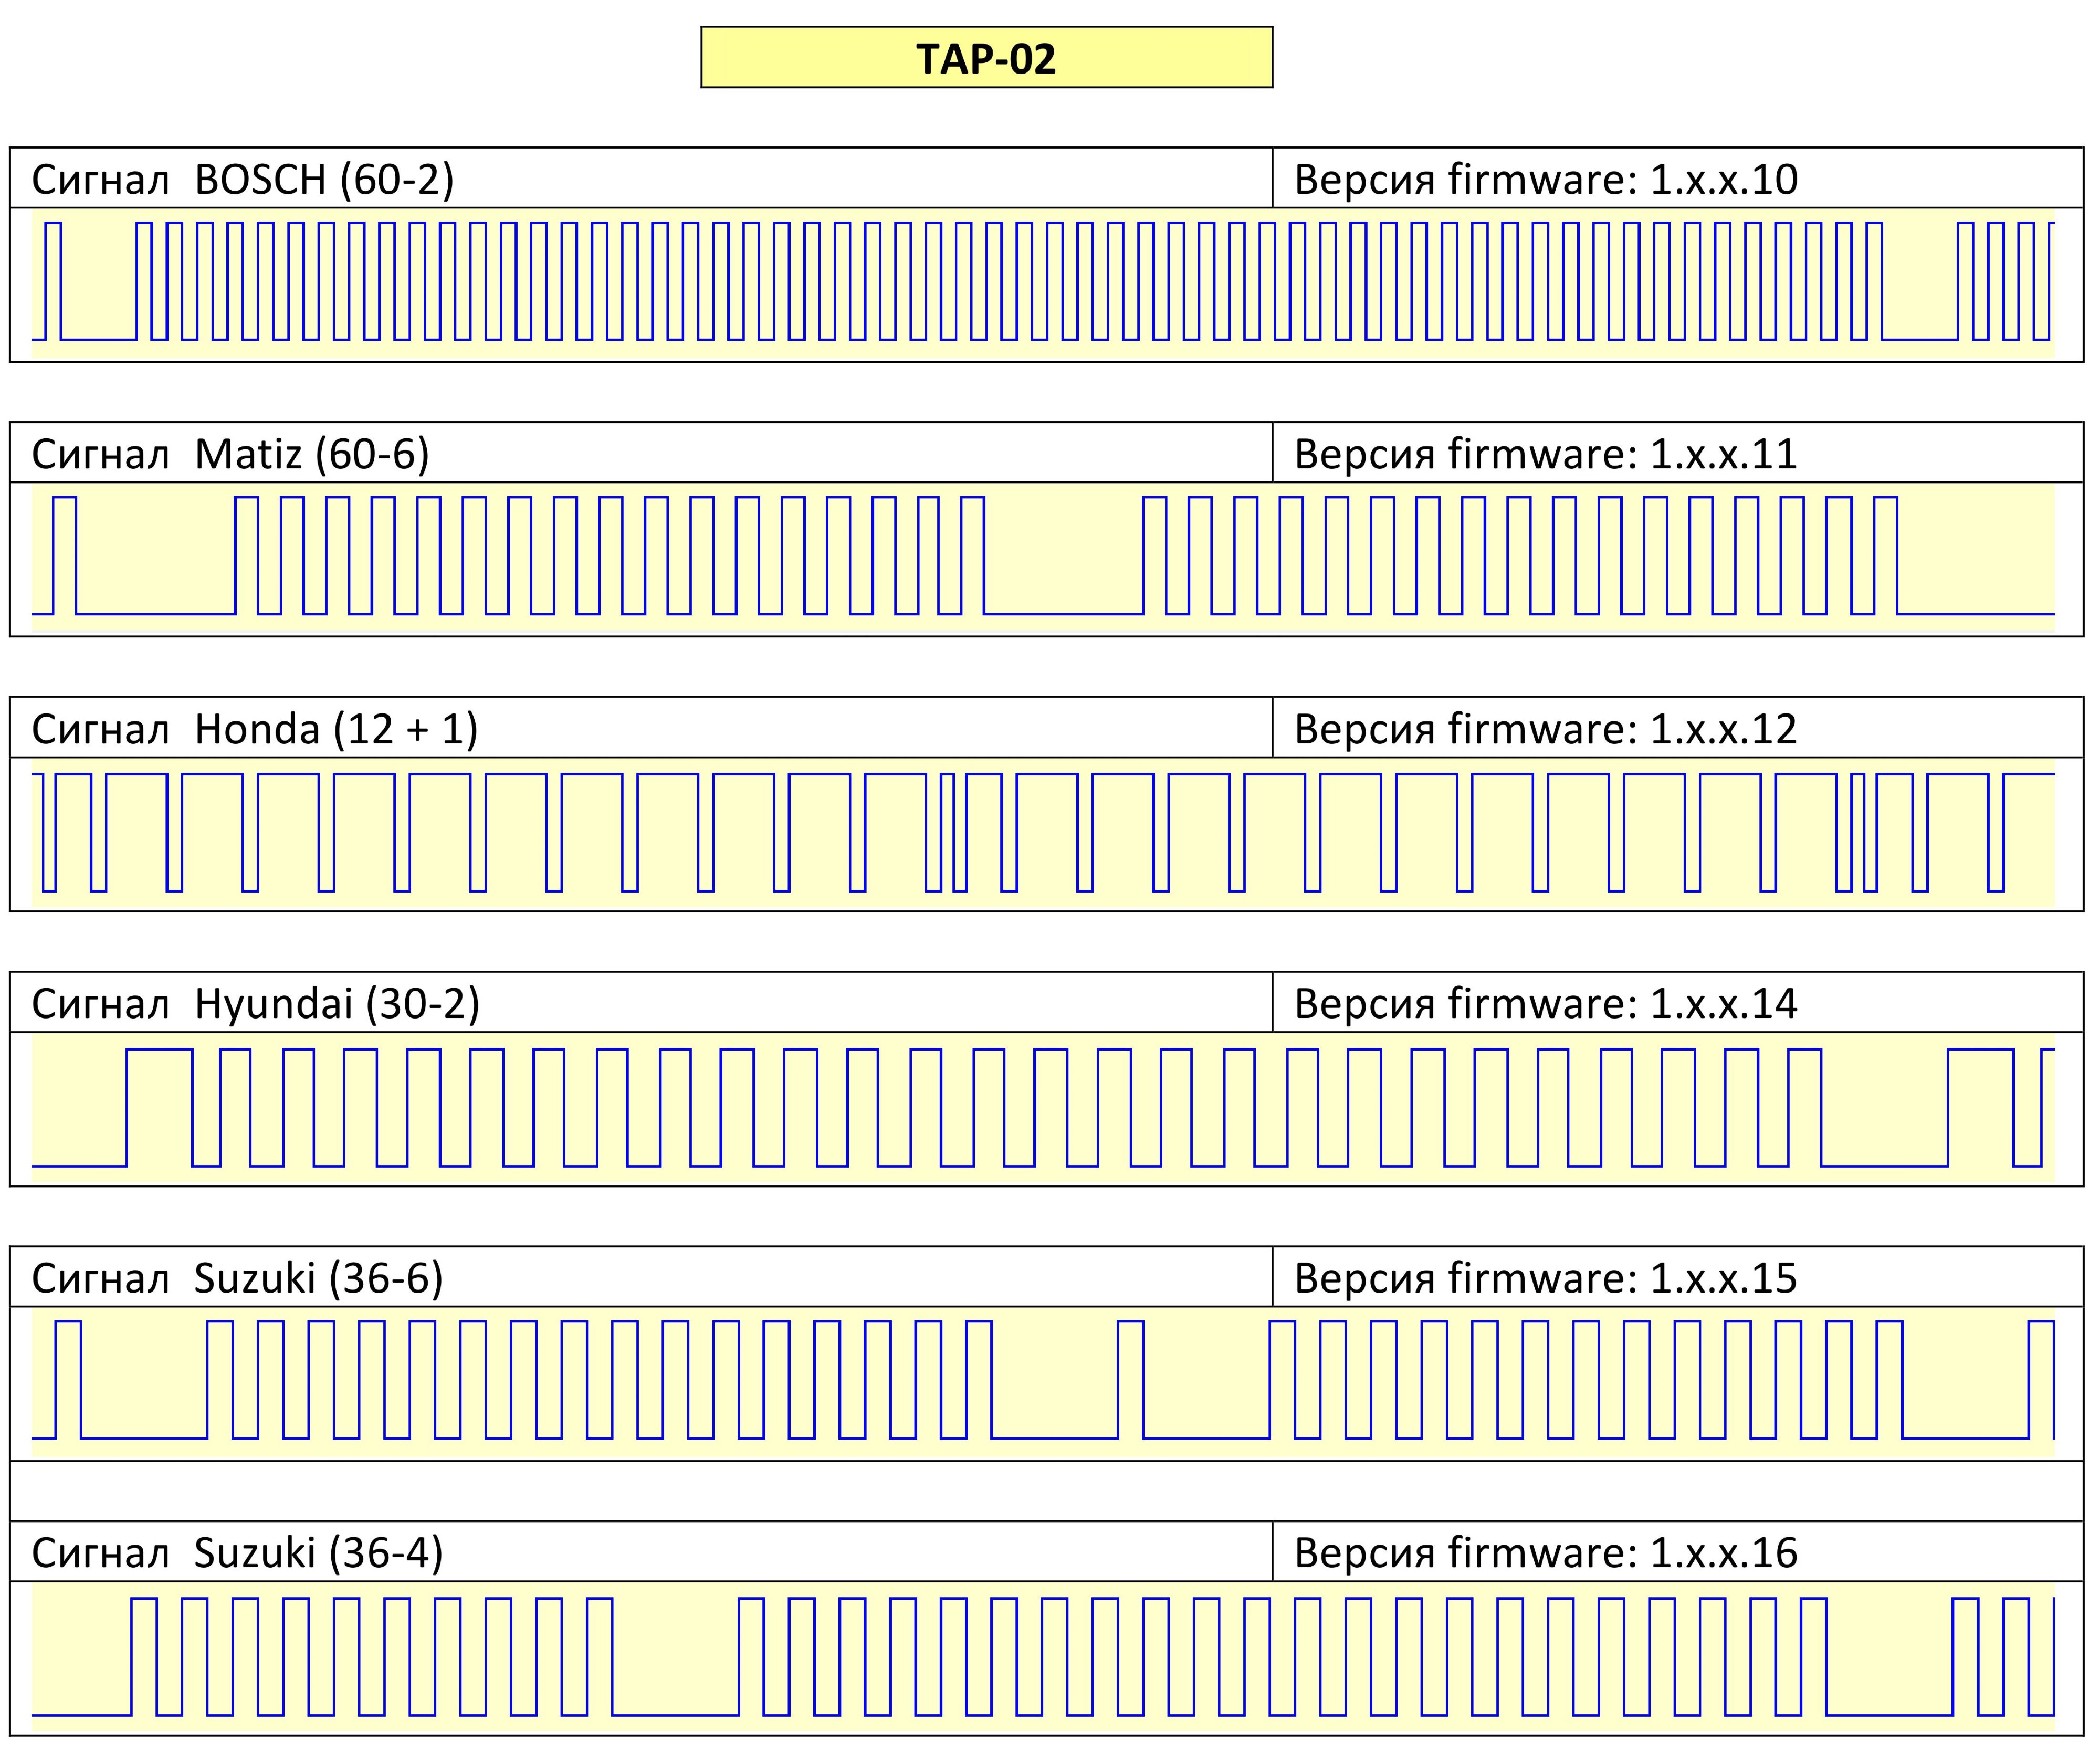Select the 'Сигнал Suzuki (36-4)' label
Viewport: 2100px width, 1753px height.
[237, 1553]
